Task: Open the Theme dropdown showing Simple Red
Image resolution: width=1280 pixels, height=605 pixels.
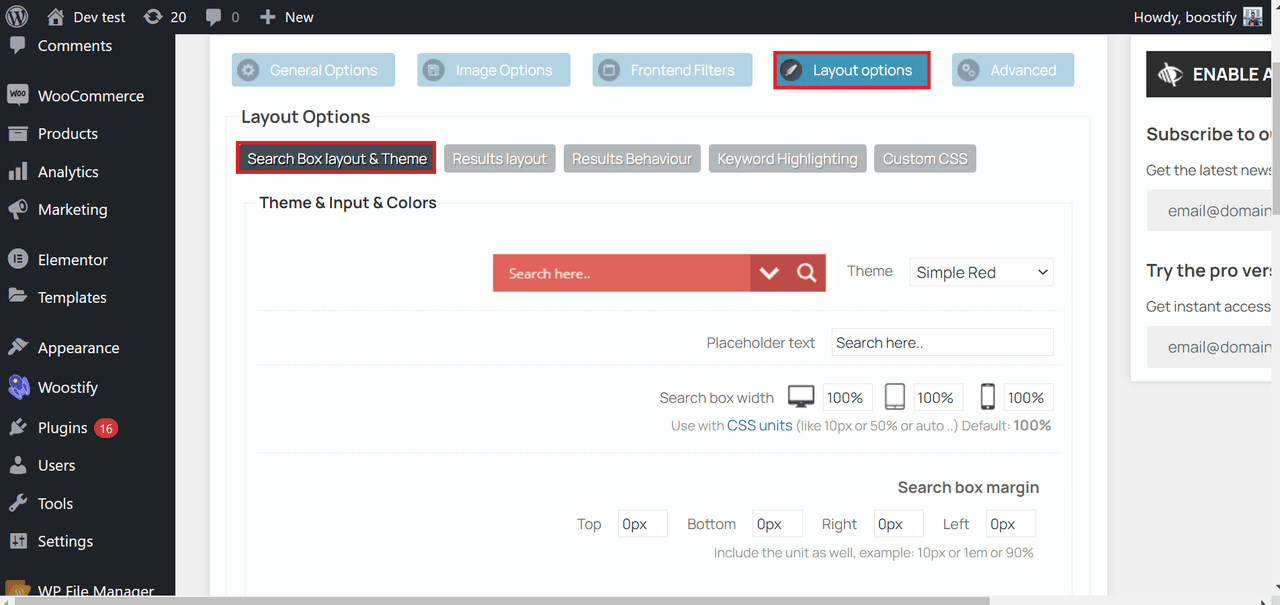Action: click(x=981, y=272)
